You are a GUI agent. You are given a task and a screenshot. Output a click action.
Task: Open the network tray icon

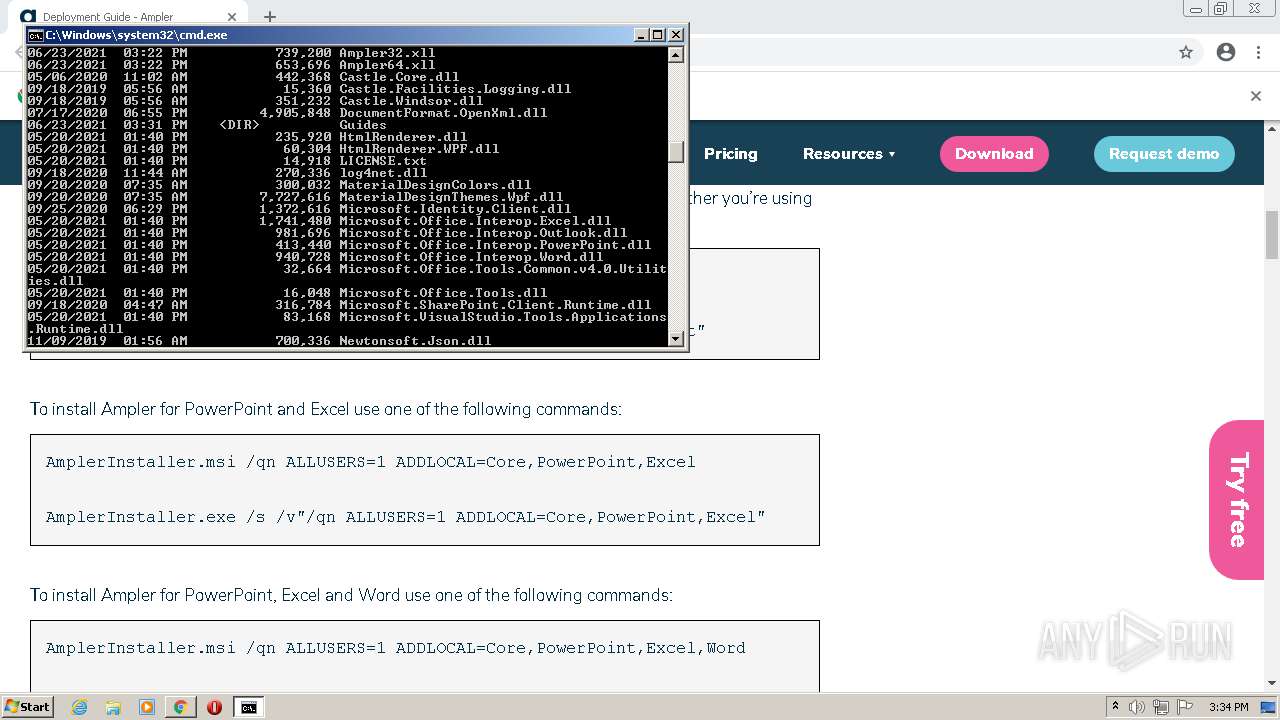click(x=1161, y=707)
